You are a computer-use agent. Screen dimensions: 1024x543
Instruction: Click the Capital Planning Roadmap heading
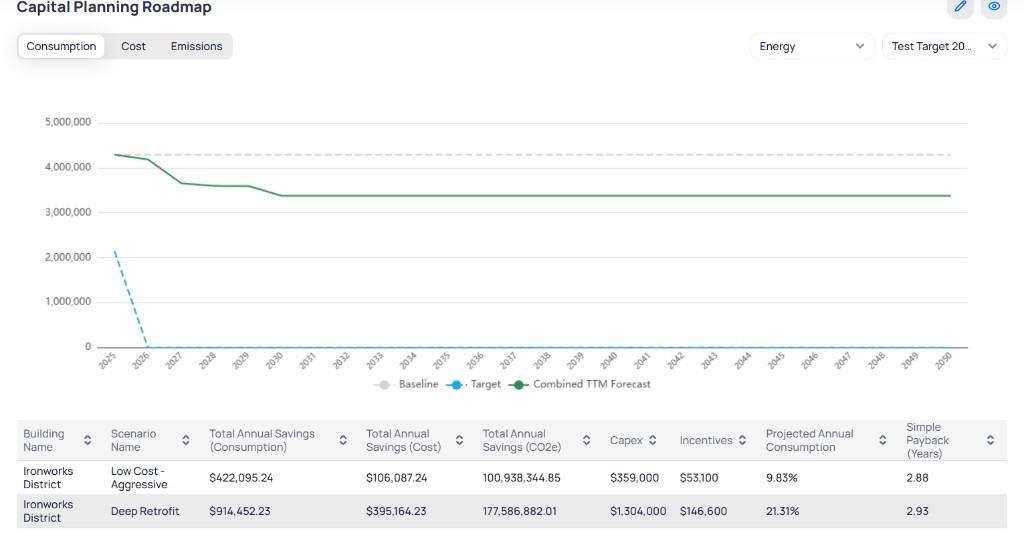click(114, 8)
